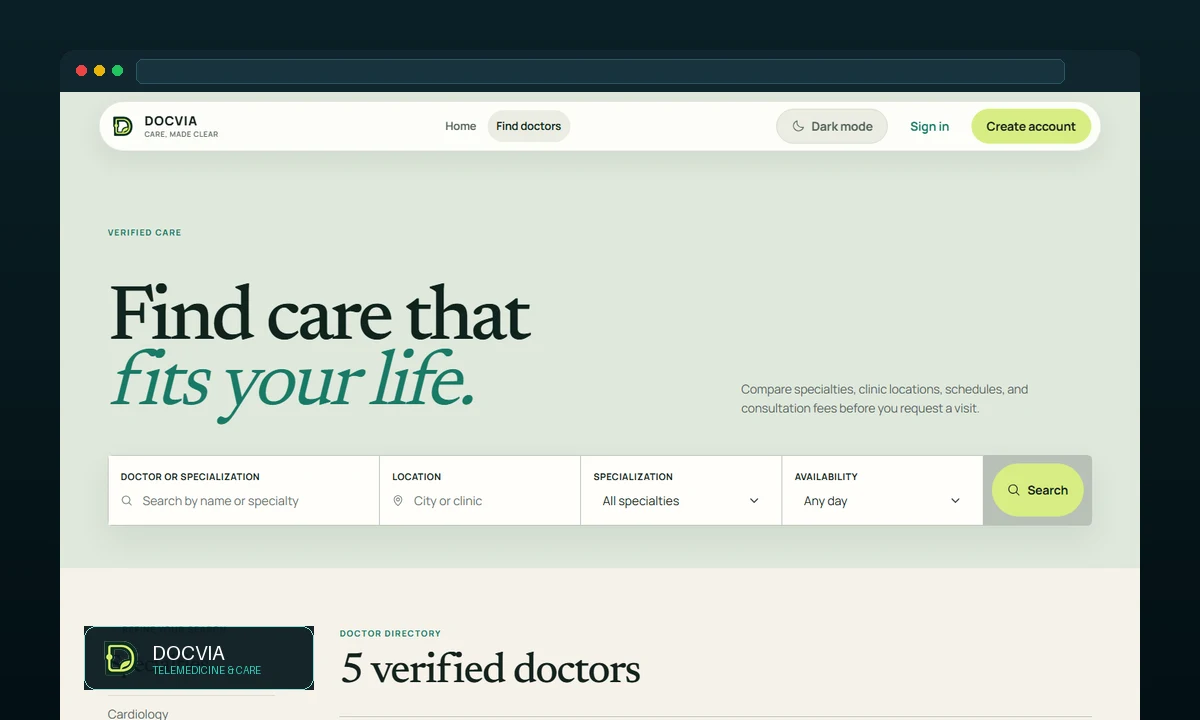Click the green window maximize button
1200x720 pixels.
117,71
